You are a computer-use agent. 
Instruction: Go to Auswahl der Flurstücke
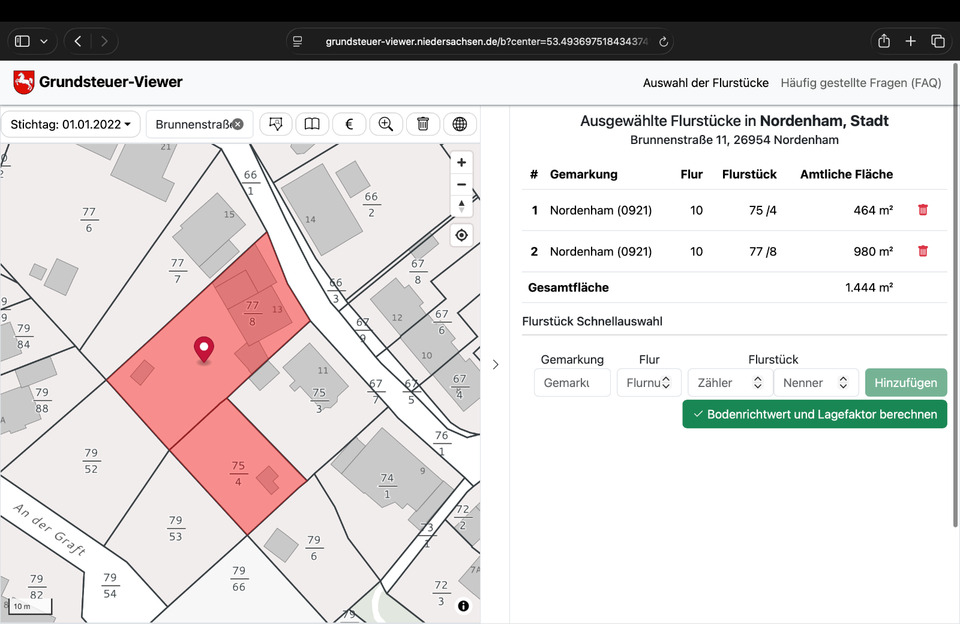705,83
